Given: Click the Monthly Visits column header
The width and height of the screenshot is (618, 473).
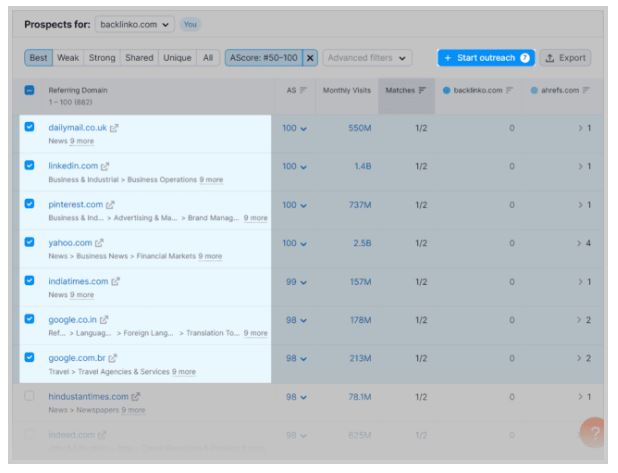Looking at the screenshot, I should coord(347,90).
